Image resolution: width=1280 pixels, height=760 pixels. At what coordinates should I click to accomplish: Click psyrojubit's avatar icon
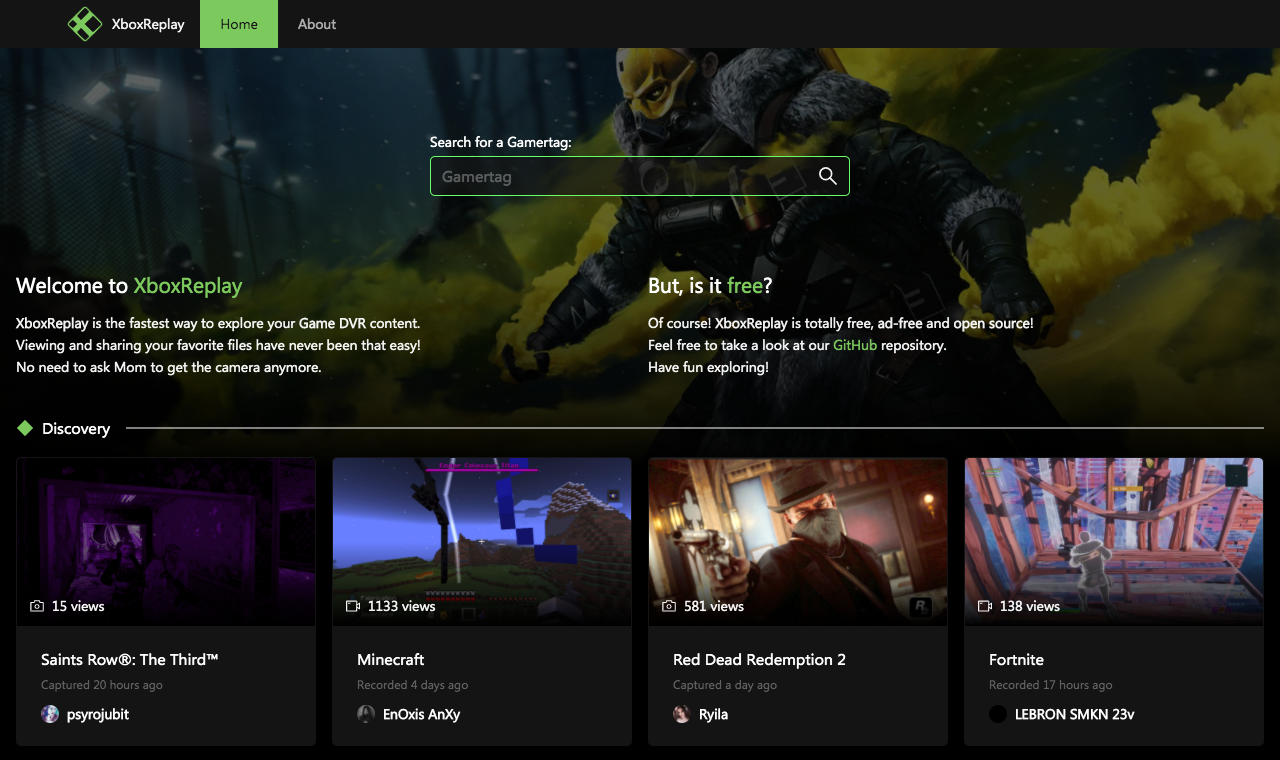[50, 714]
